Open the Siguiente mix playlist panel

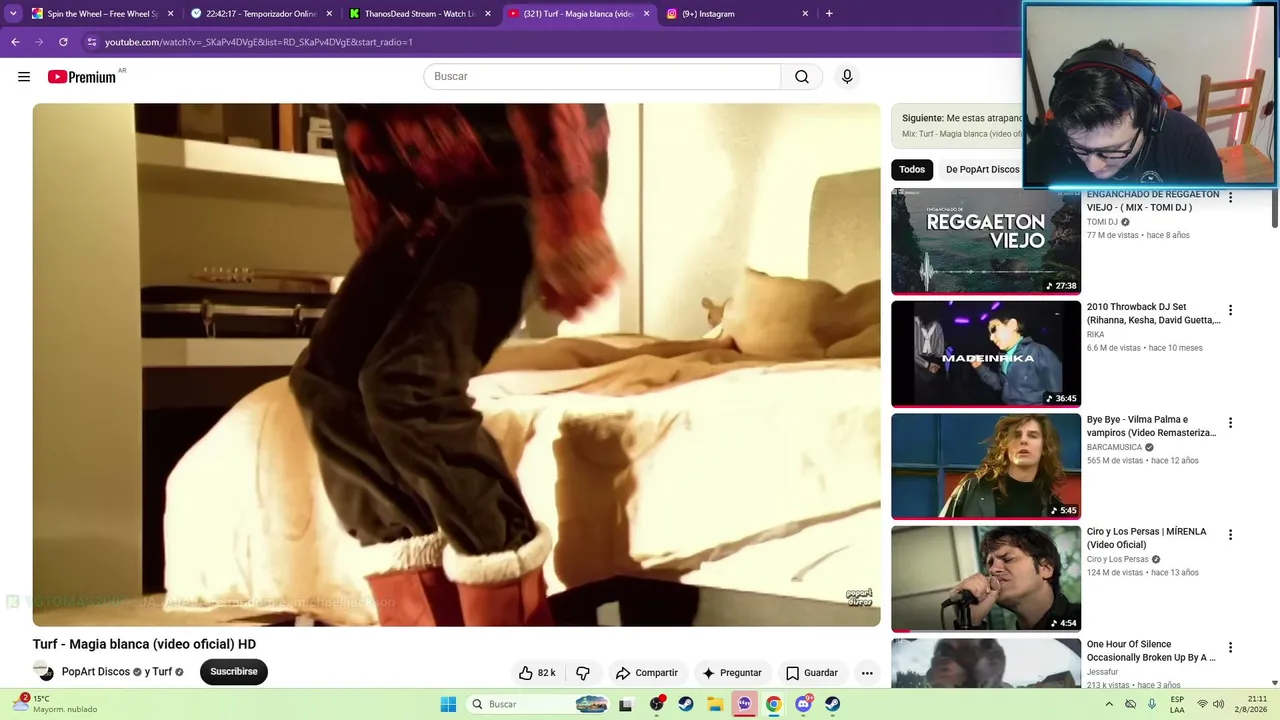pos(957,125)
